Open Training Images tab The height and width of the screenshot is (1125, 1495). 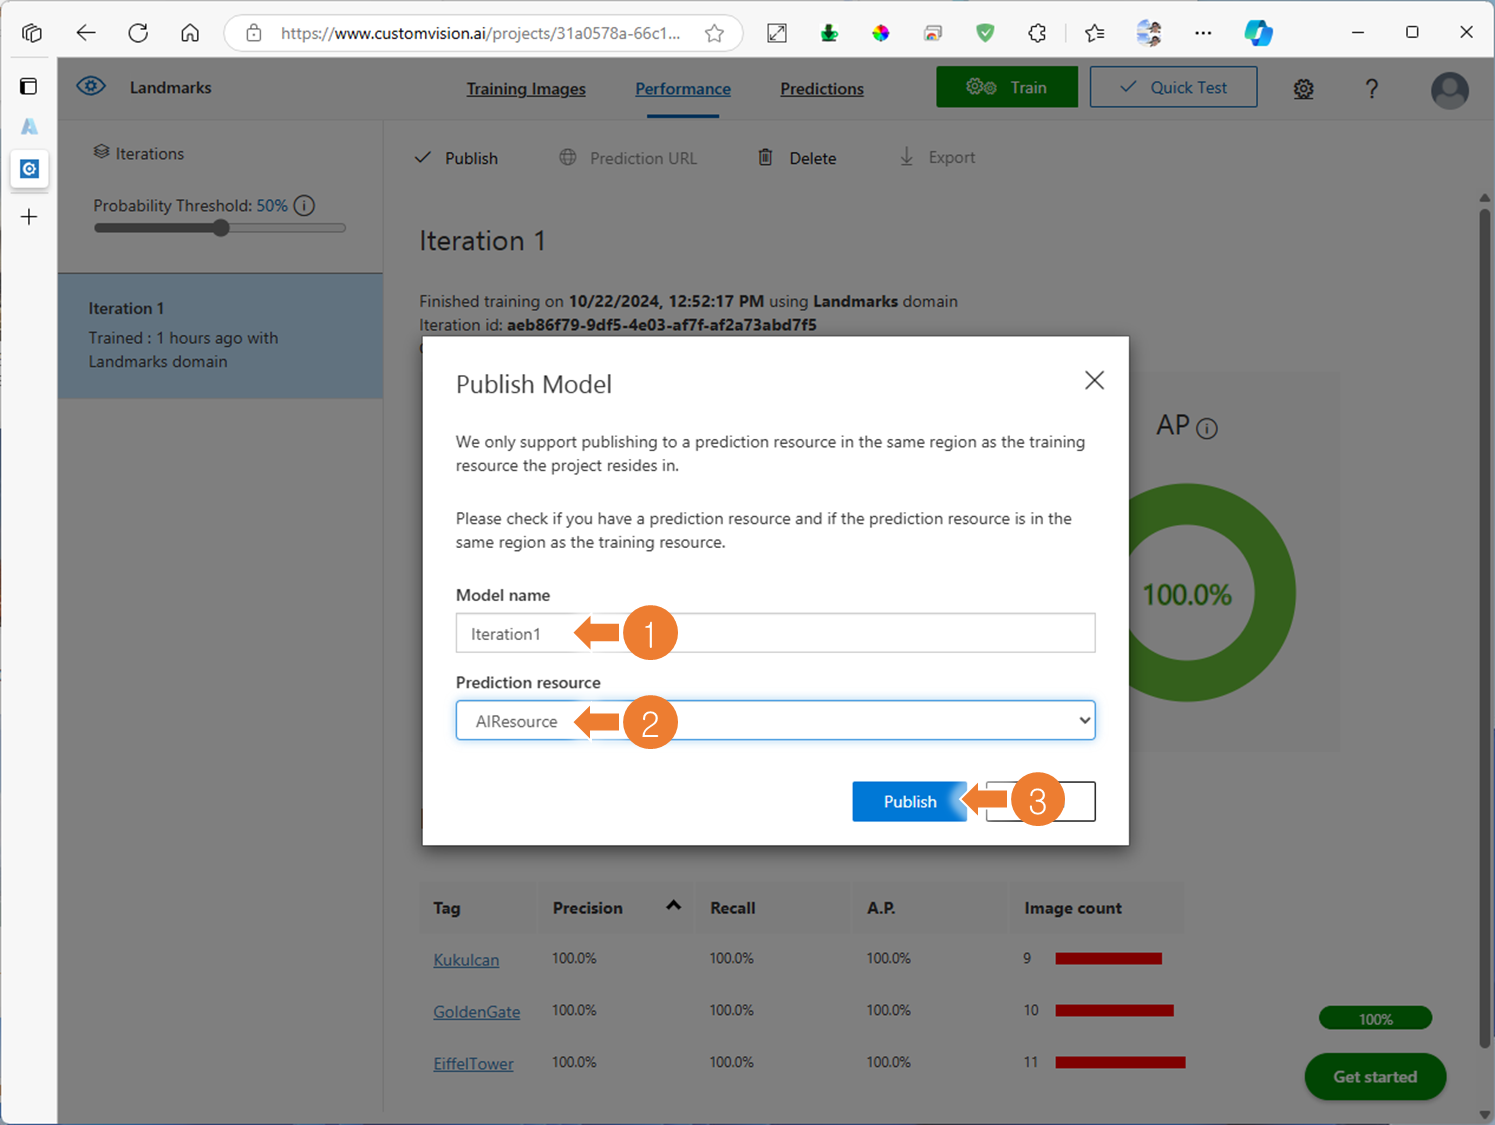click(526, 89)
